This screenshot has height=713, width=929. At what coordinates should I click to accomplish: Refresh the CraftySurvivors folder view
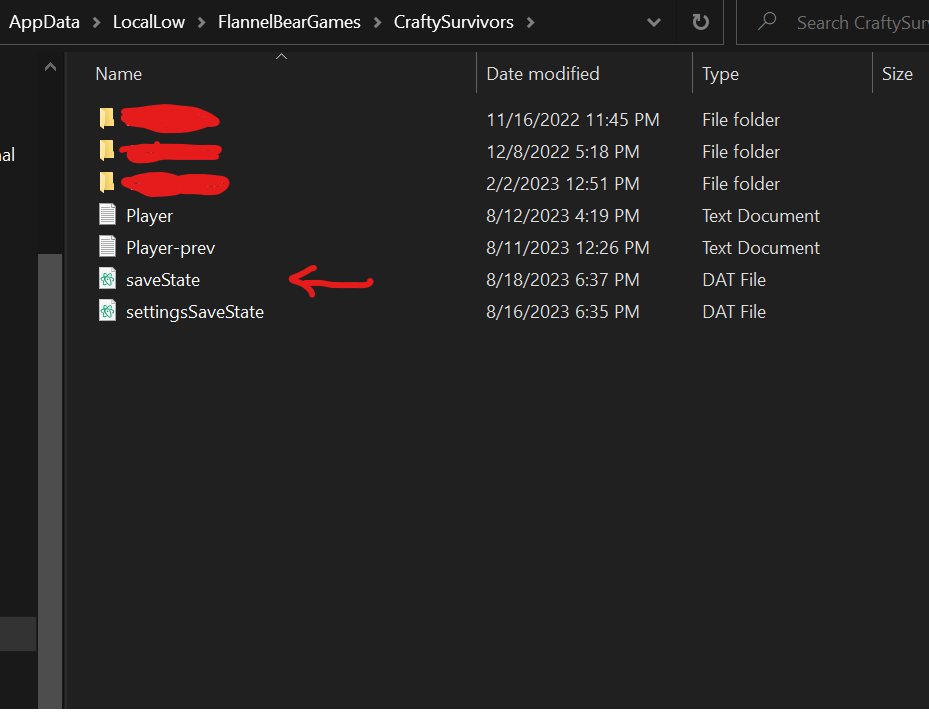[x=700, y=23]
